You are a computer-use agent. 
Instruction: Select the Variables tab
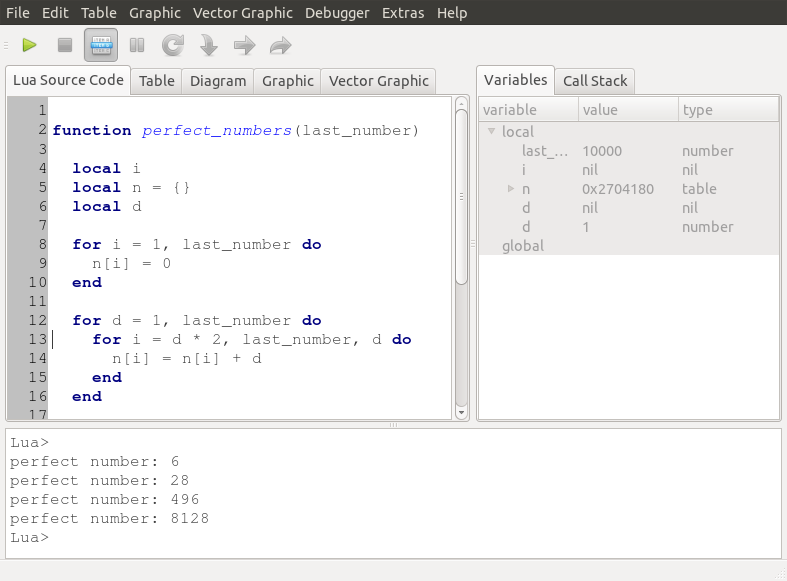[x=515, y=80]
